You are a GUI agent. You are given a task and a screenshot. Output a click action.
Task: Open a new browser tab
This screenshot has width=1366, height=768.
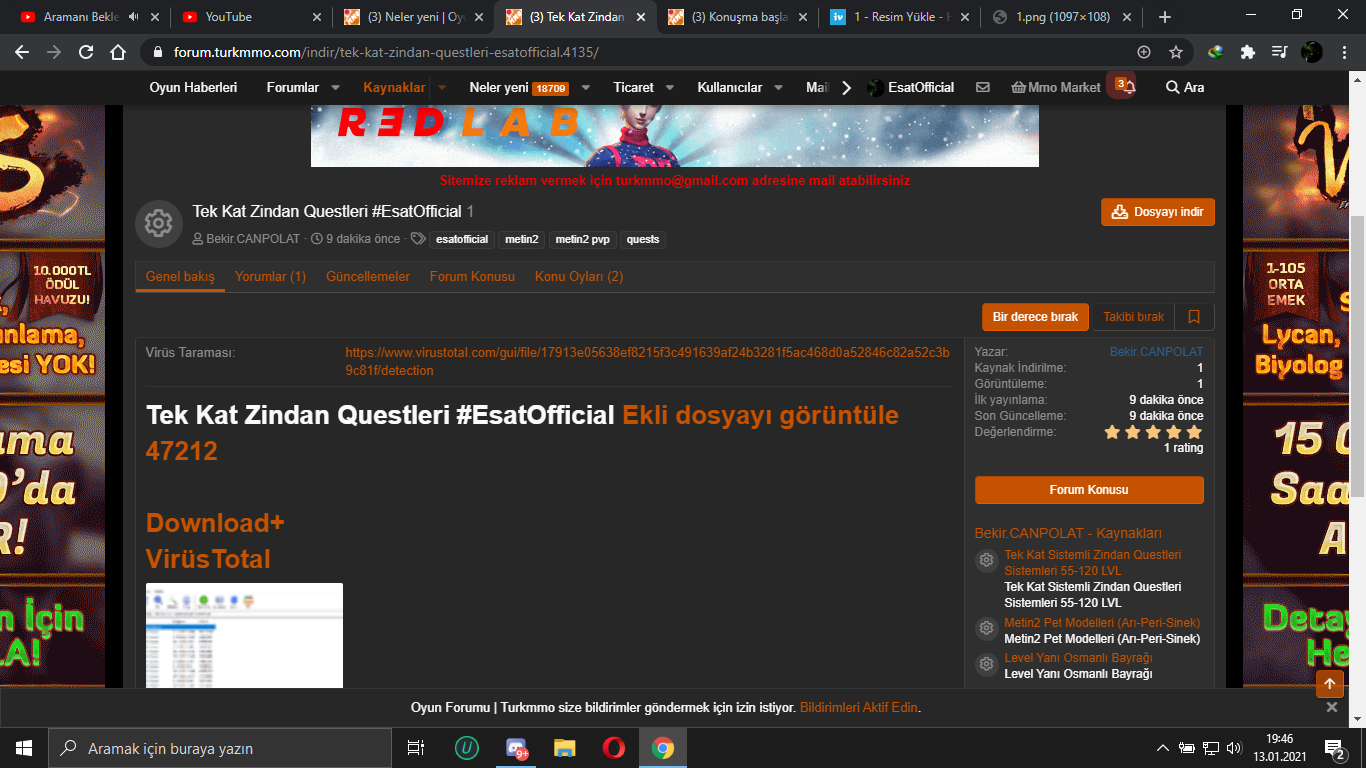(x=1164, y=17)
